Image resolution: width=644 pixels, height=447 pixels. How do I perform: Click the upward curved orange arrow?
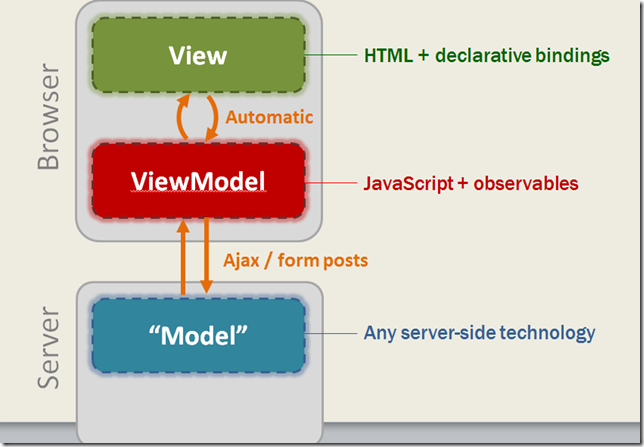coord(183,117)
